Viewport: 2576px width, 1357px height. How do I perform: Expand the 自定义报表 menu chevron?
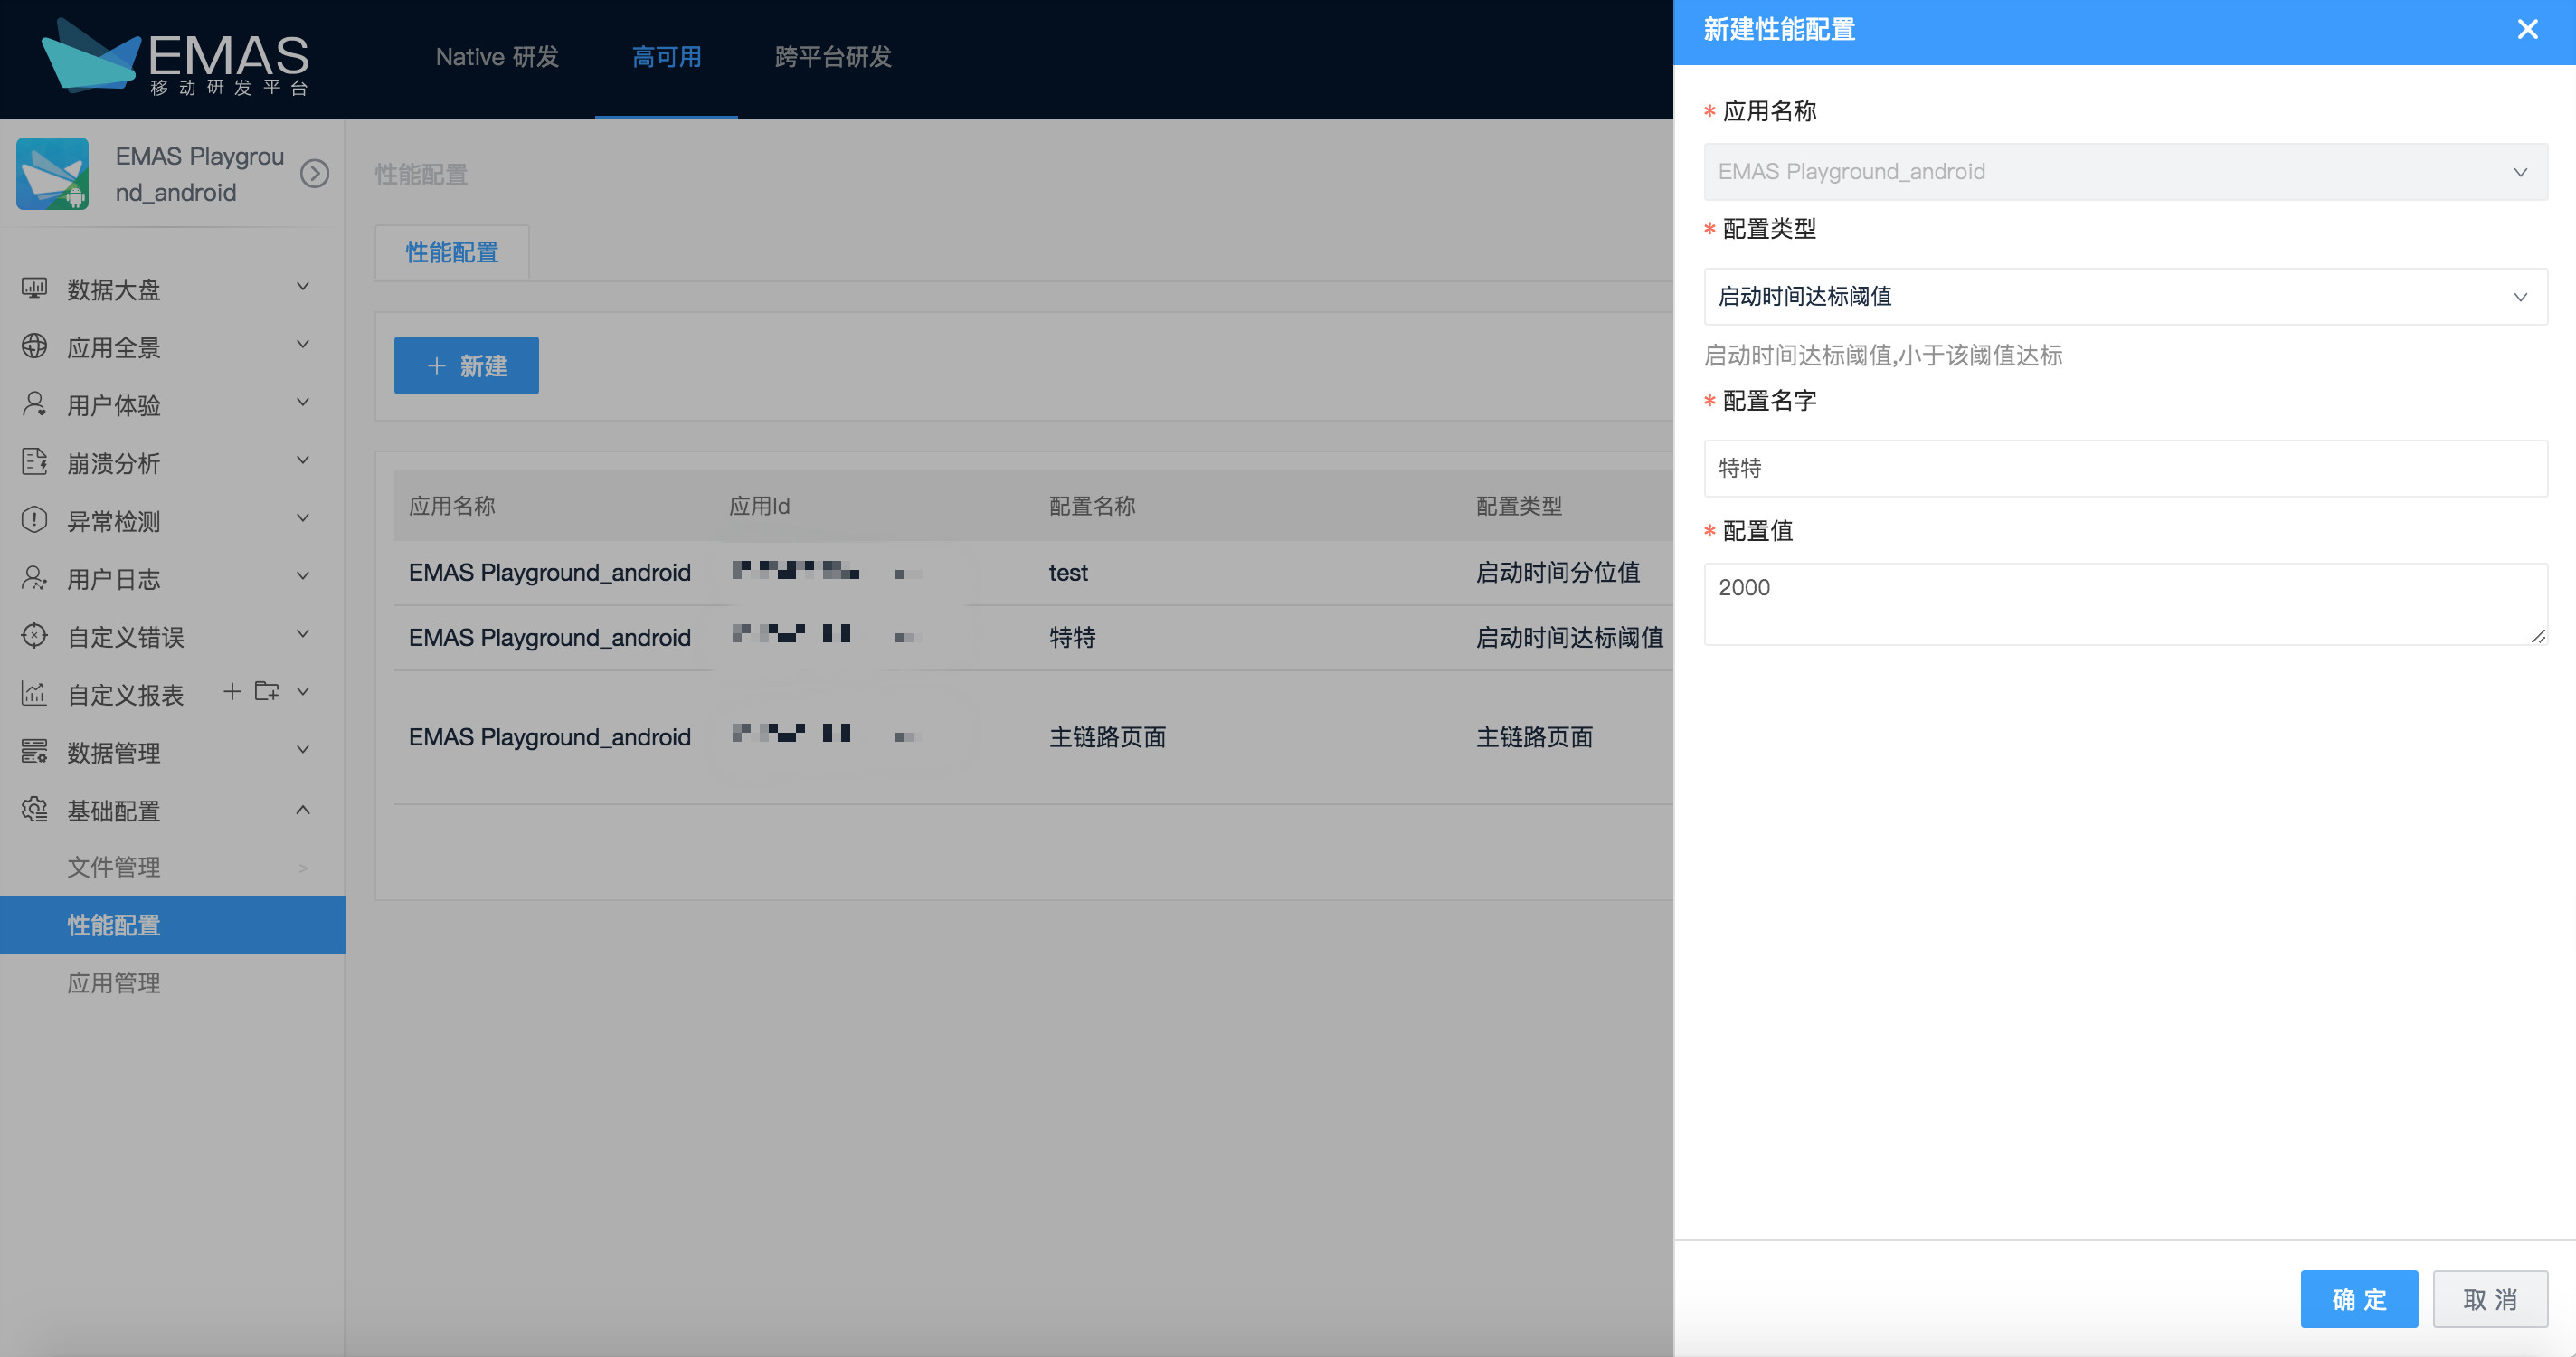tap(303, 692)
